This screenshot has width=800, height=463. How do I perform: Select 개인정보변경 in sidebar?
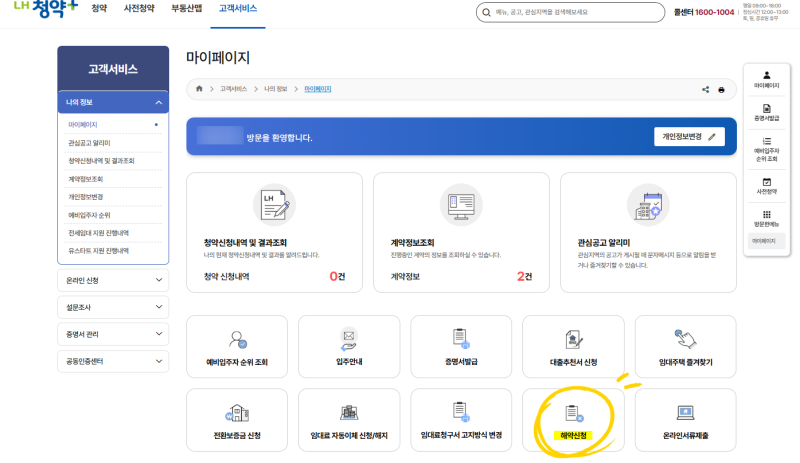click(86, 197)
